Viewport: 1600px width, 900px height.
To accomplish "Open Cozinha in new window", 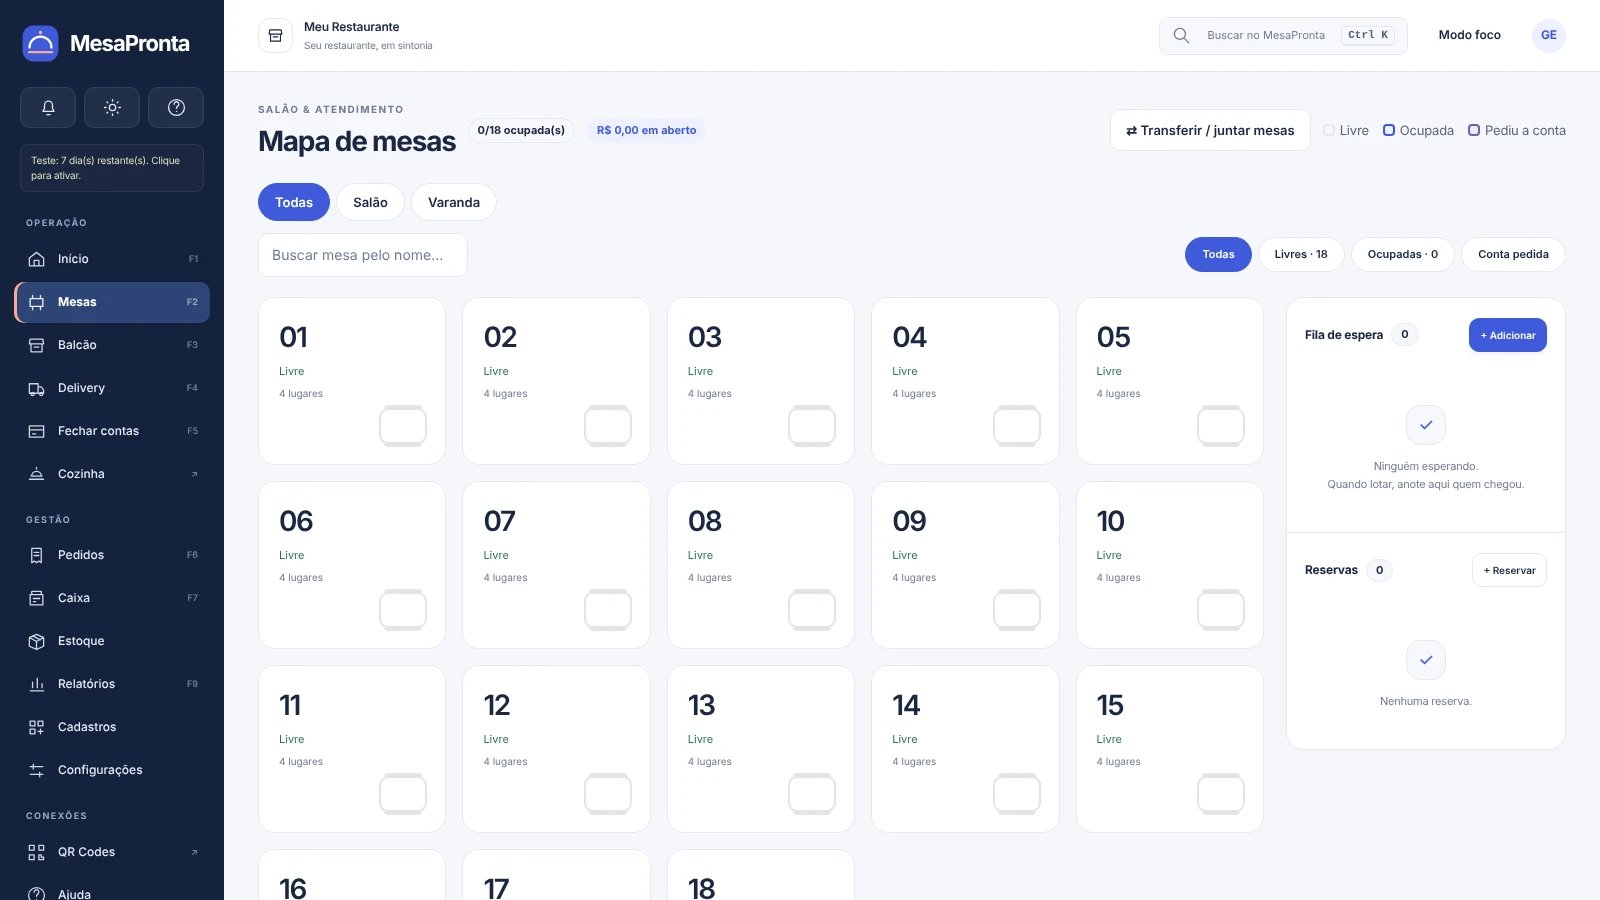I will (112, 474).
